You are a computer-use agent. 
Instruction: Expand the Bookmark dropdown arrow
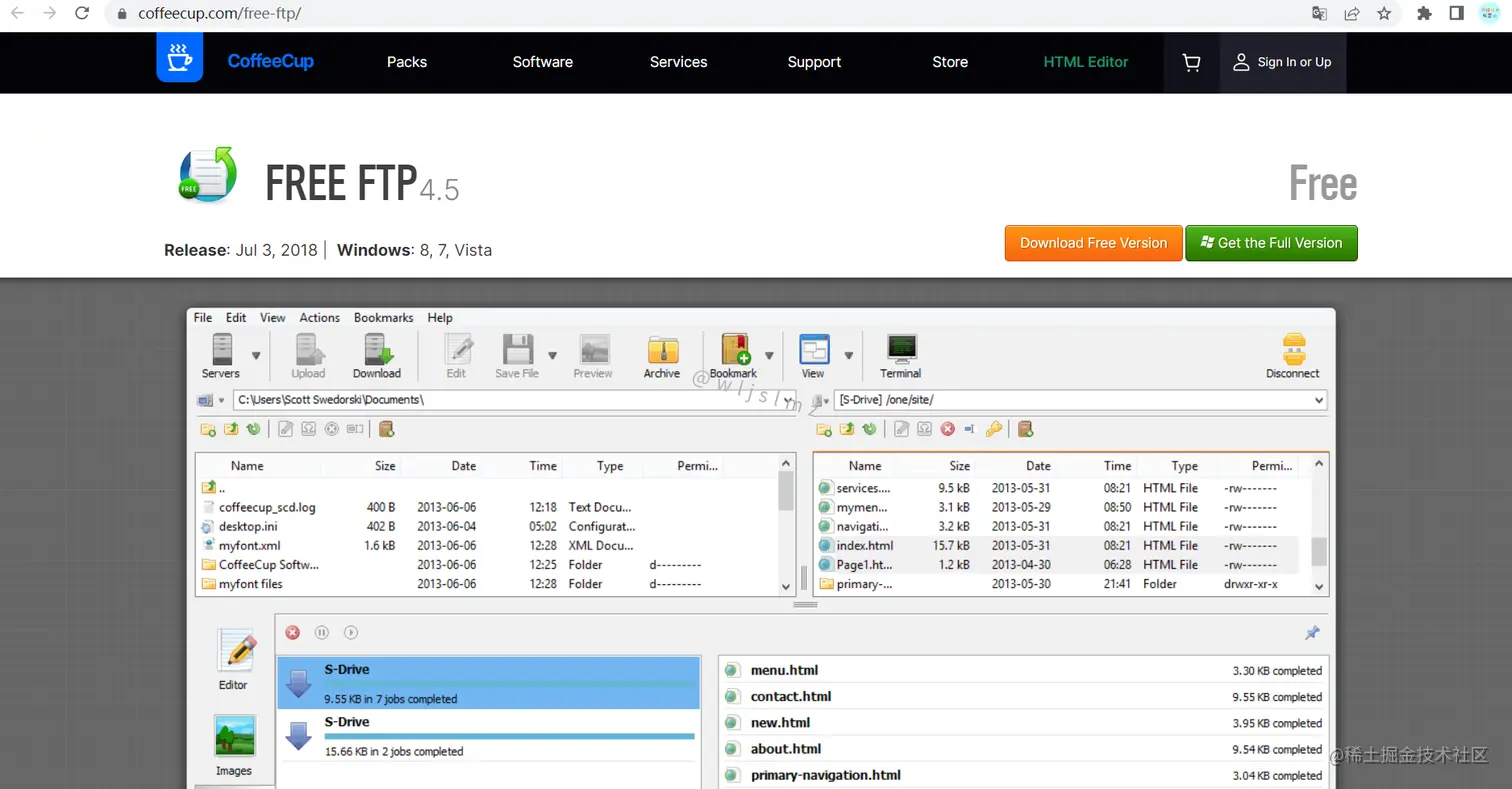[x=769, y=355]
